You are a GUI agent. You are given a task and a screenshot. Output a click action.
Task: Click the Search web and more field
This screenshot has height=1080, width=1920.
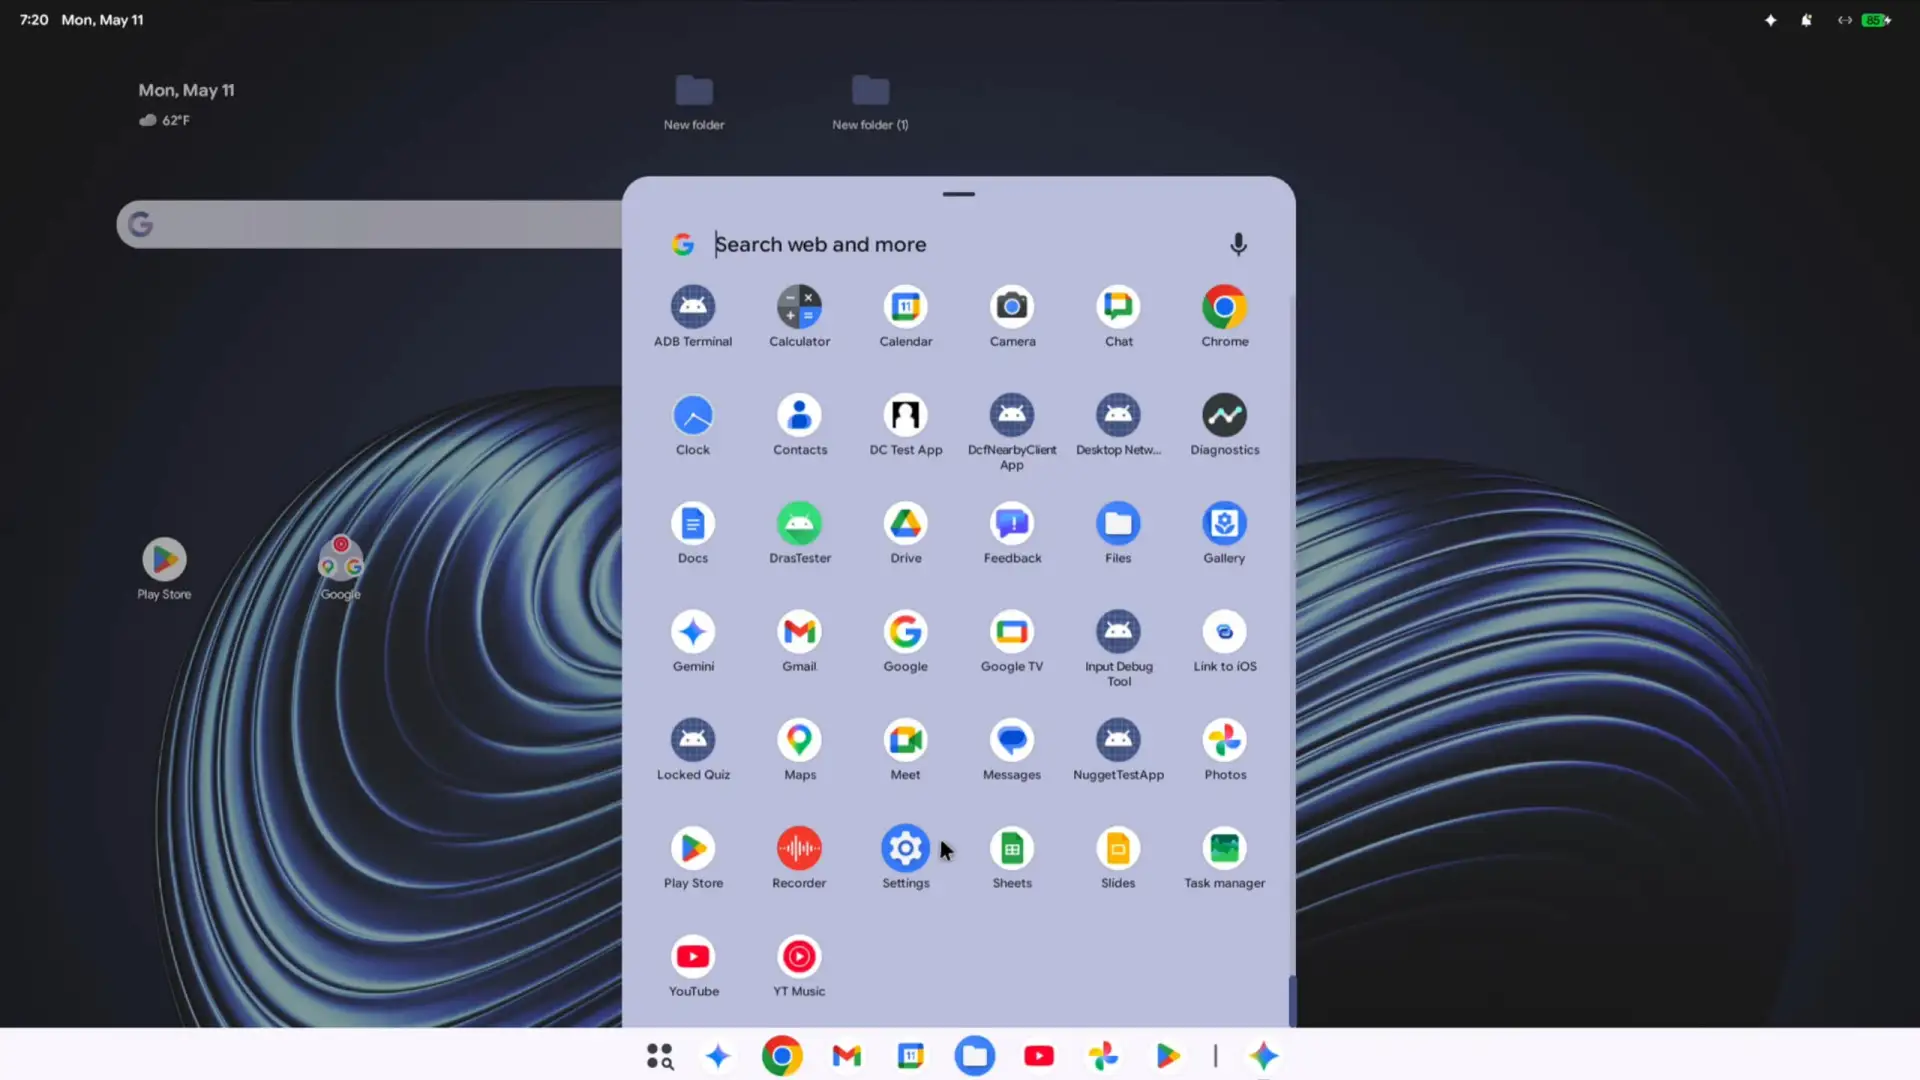958,244
